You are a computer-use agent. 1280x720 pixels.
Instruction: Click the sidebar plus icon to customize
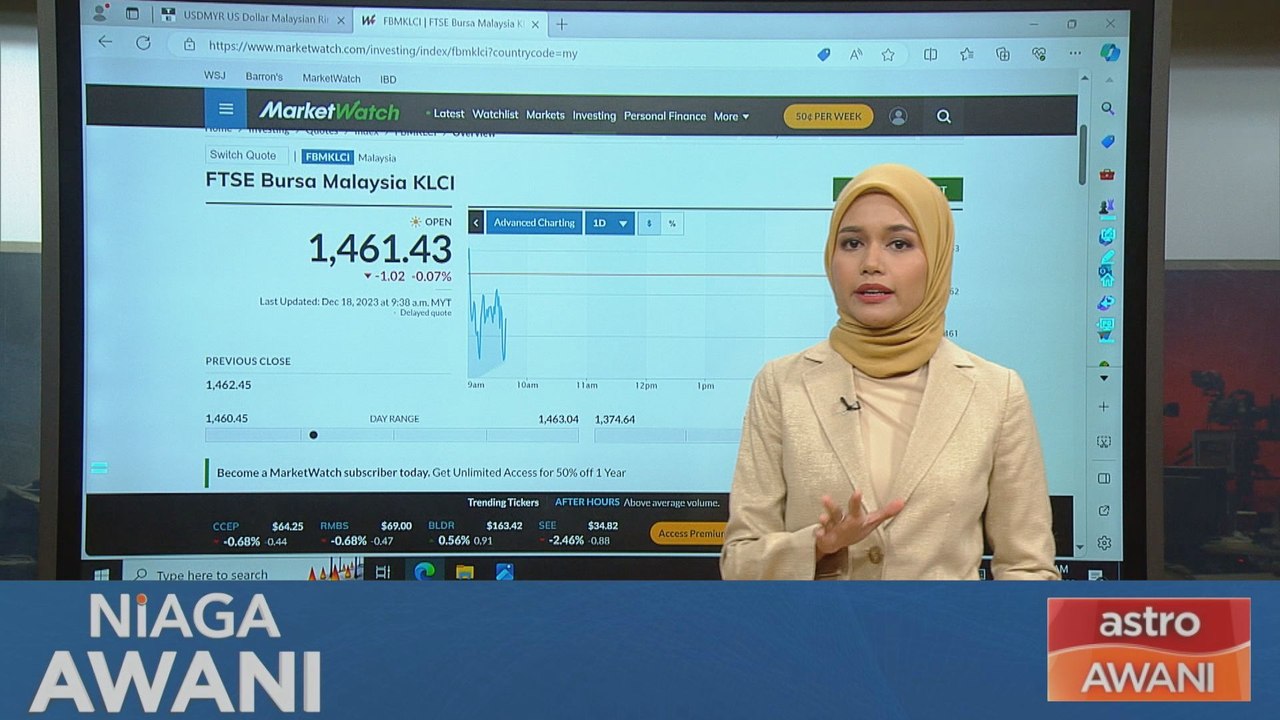(1104, 407)
